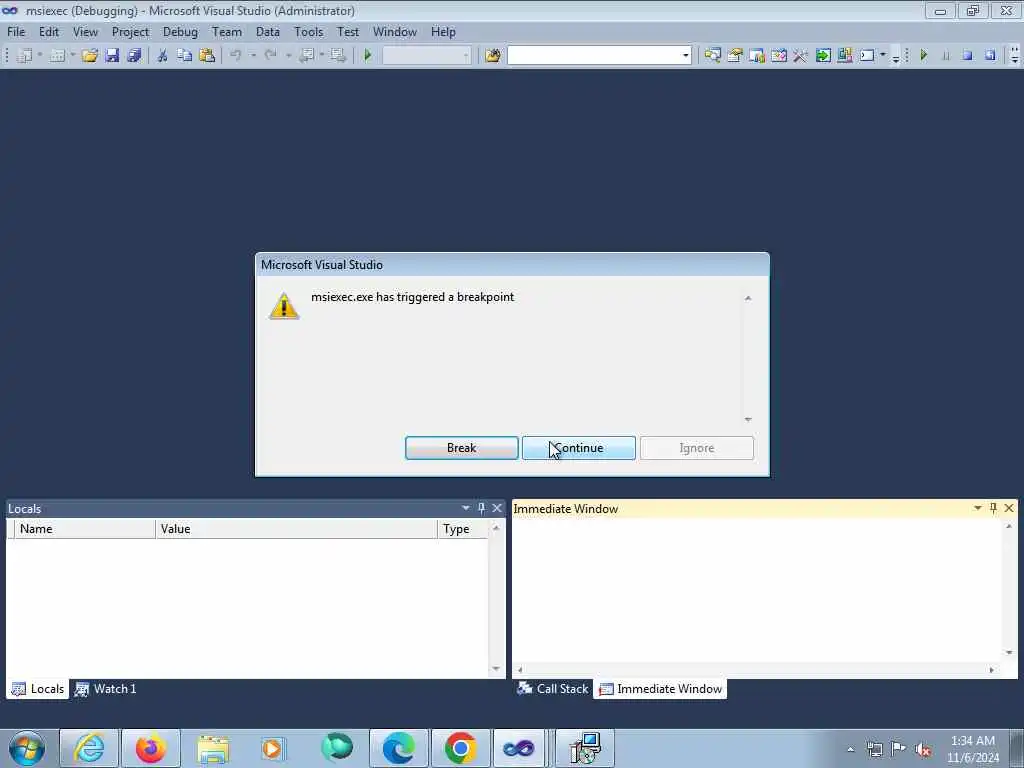The height and width of the screenshot is (768, 1024).
Task: Open the Debug menu
Action: [180, 31]
